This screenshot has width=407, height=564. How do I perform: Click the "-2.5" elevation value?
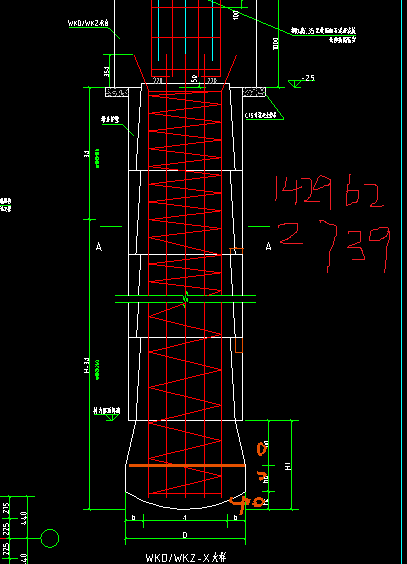(308, 78)
